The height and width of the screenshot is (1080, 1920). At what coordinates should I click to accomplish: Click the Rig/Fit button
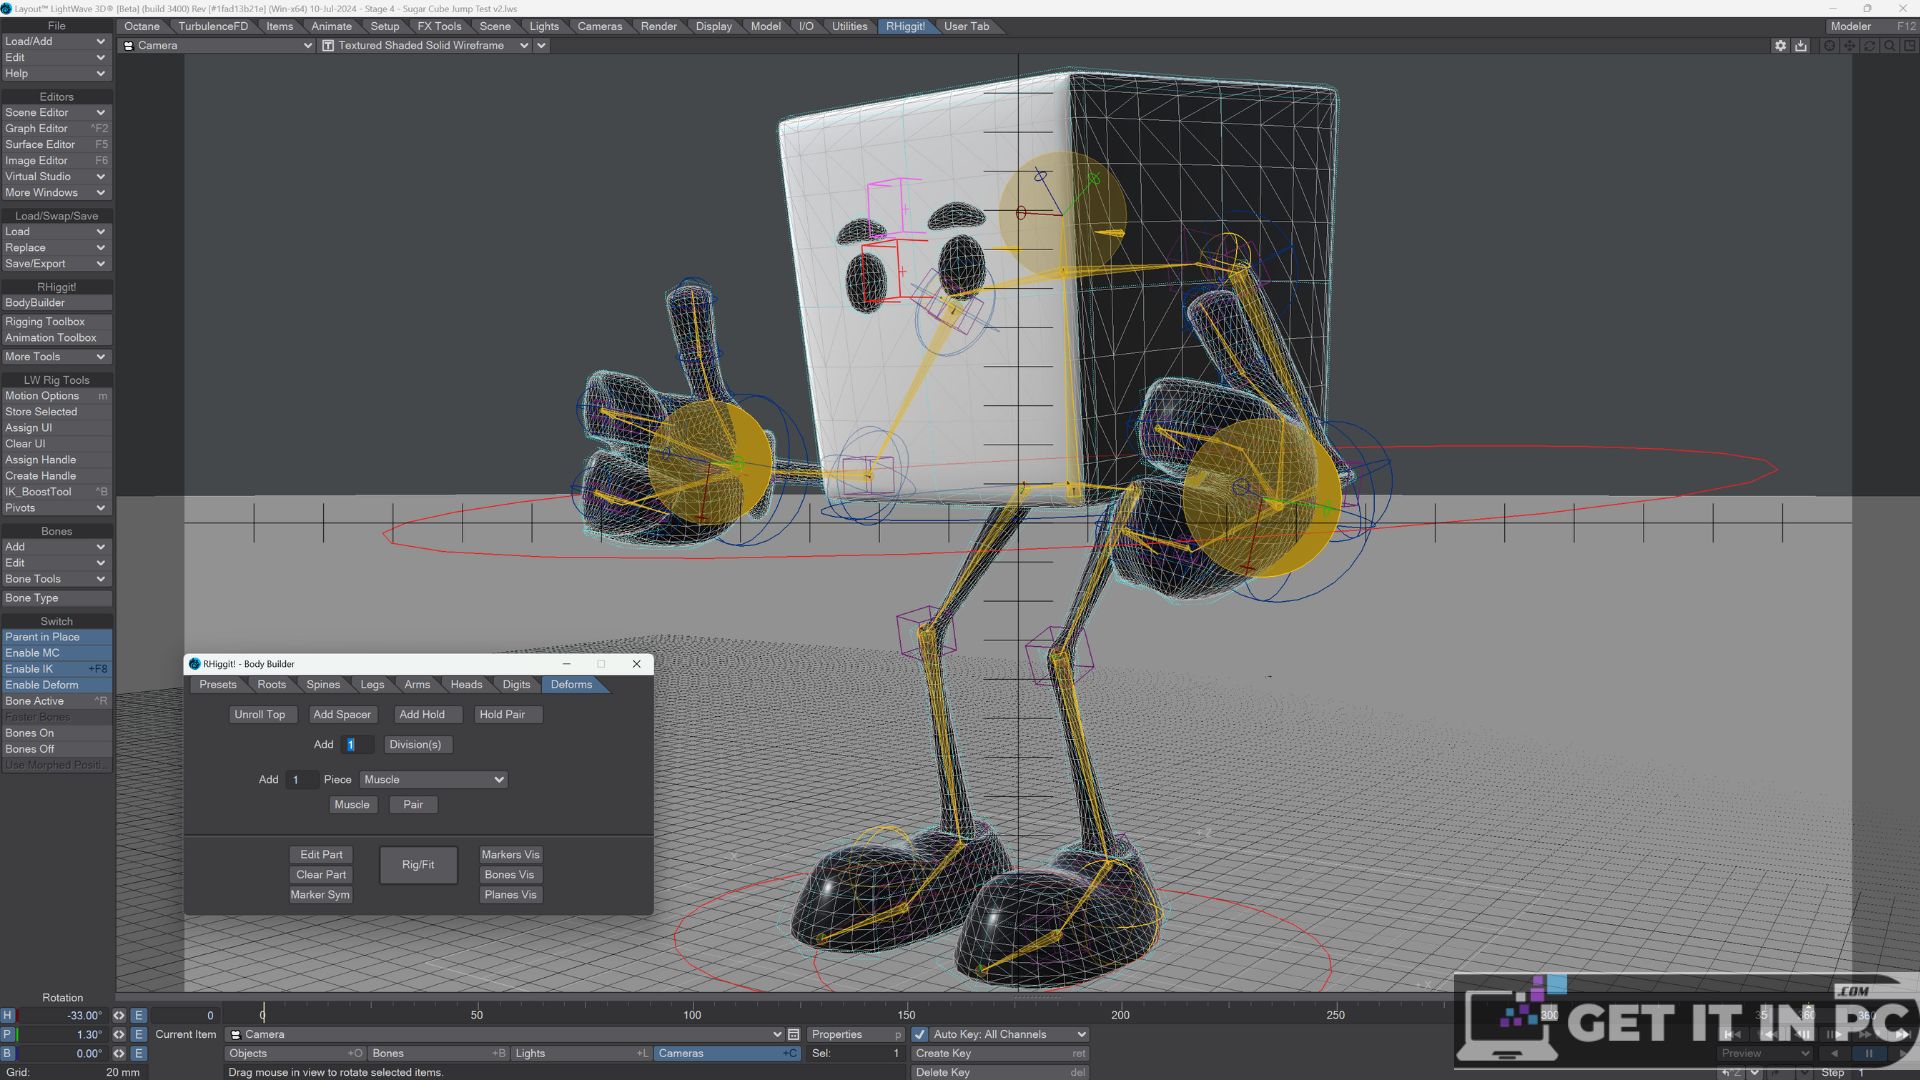(417, 864)
